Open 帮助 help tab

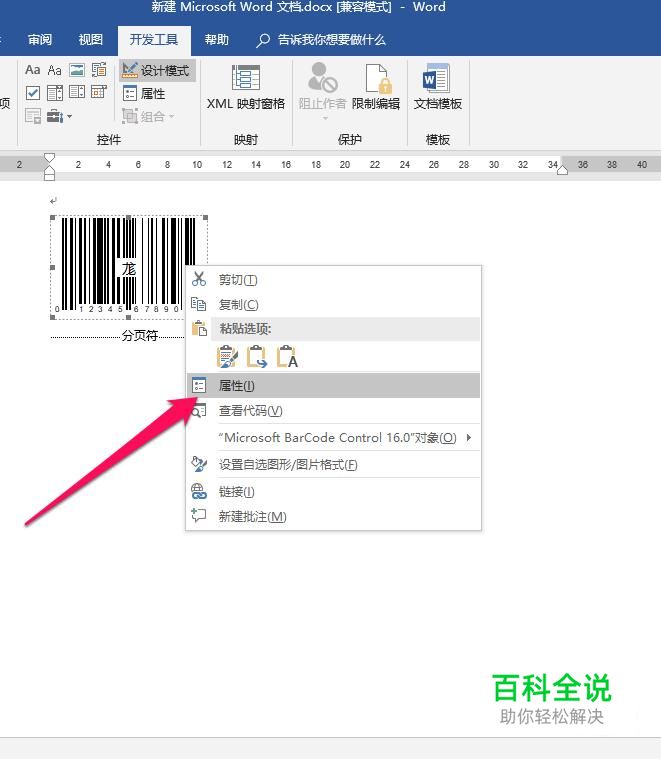click(x=217, y=39)
